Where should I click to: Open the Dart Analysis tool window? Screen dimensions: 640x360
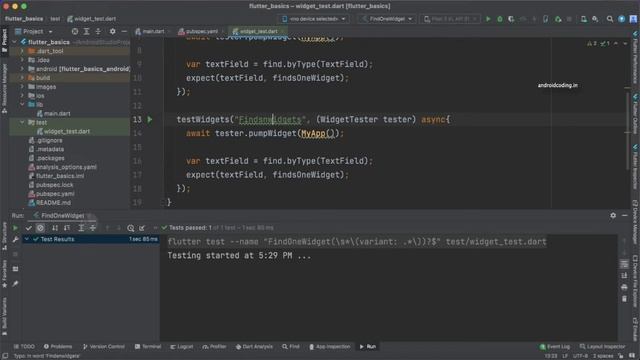tap(254, 347)
